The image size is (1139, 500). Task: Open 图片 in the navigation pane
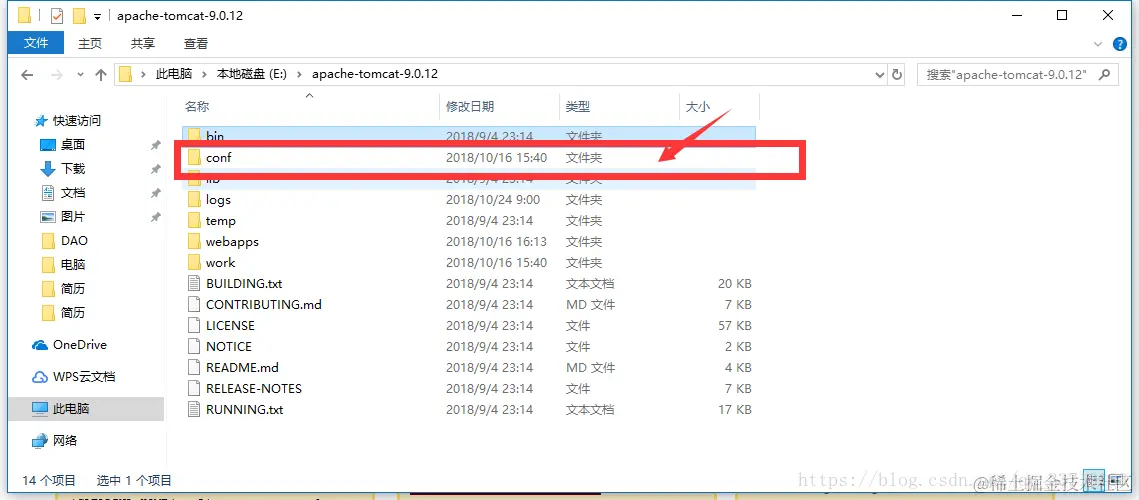point(73,217)
